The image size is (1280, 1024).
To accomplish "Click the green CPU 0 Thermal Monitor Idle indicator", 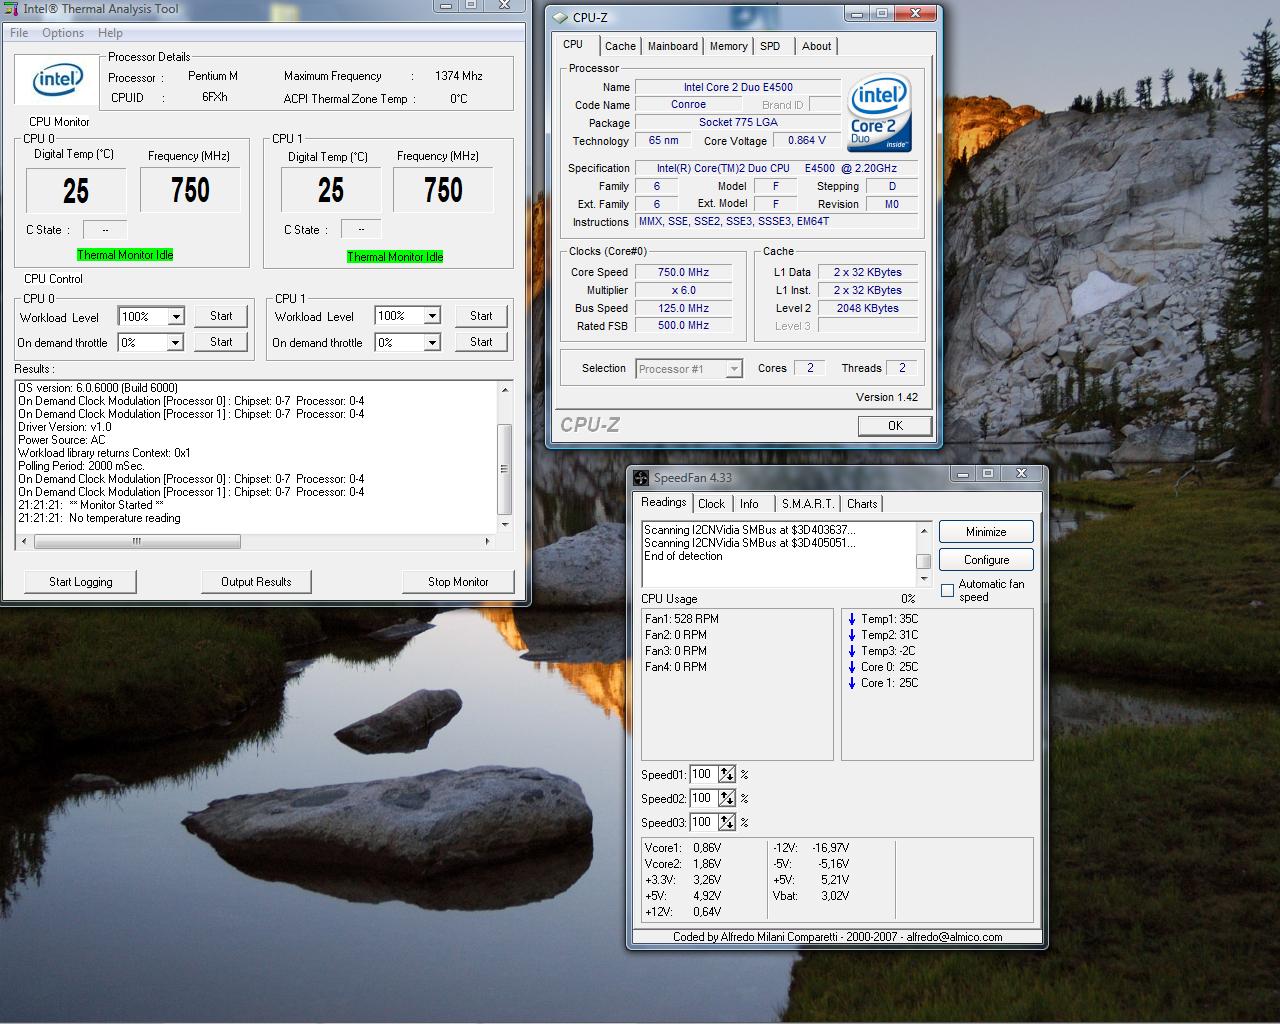I will click(x=125, y=255).
